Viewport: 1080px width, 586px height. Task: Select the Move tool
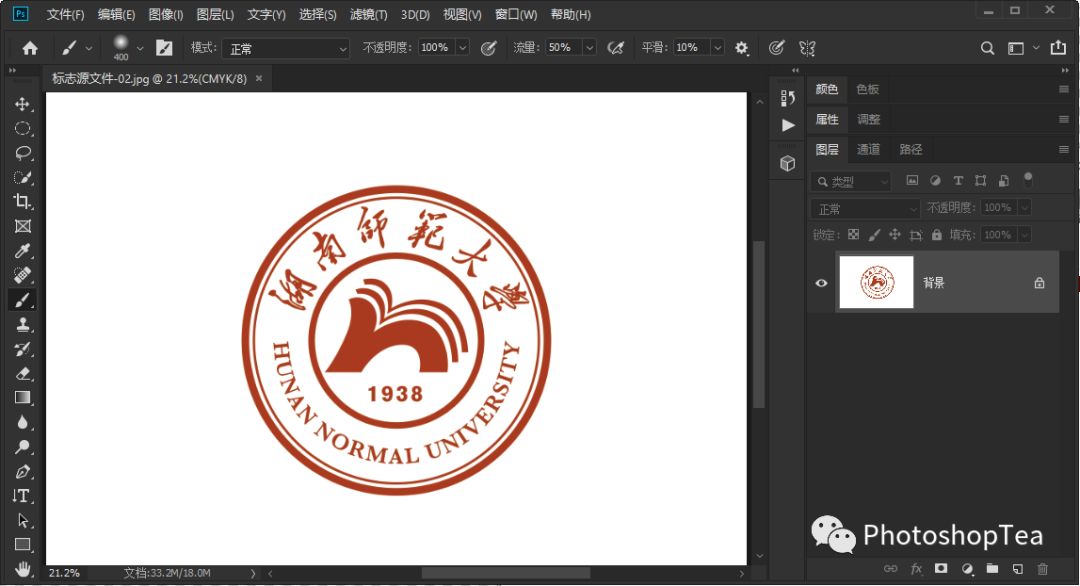point(22,104)
